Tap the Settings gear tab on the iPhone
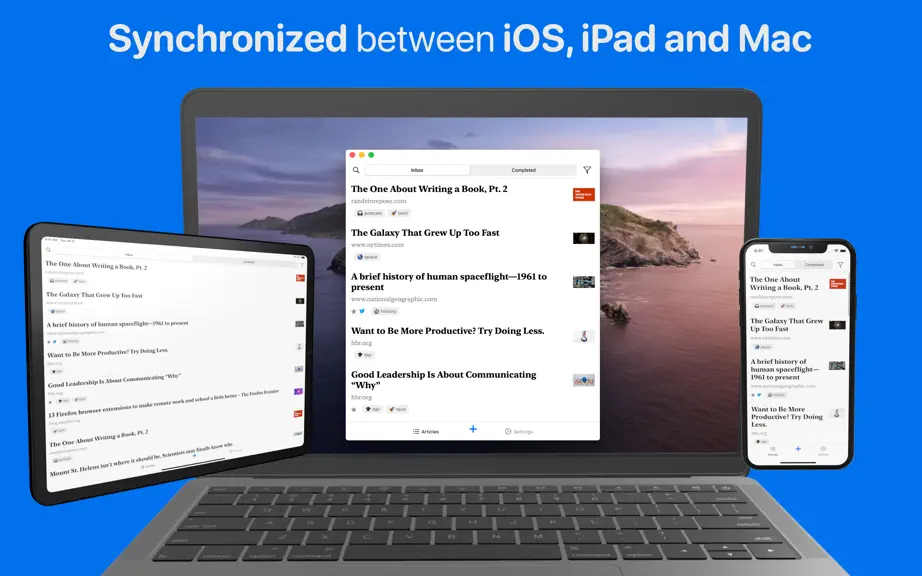The image size is (922, 576). coord(823,451)
